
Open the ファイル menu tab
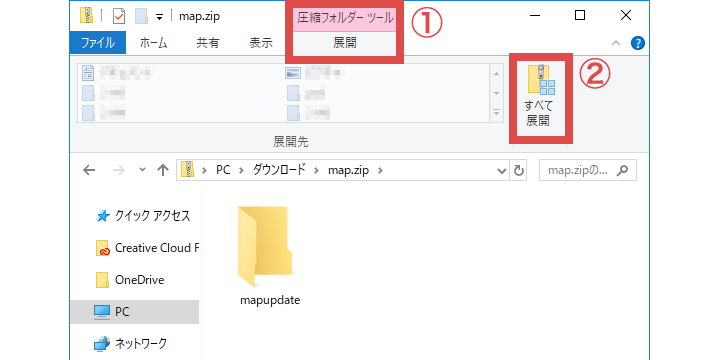[x=98, y=44]
